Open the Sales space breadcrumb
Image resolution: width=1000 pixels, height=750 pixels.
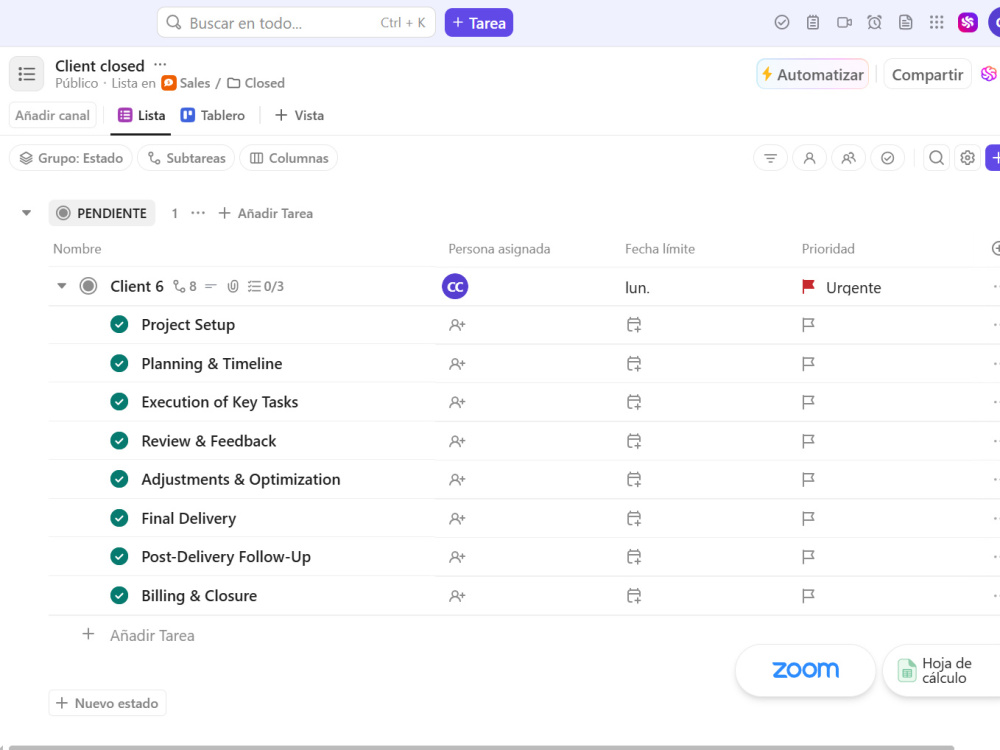click(186, 84)
